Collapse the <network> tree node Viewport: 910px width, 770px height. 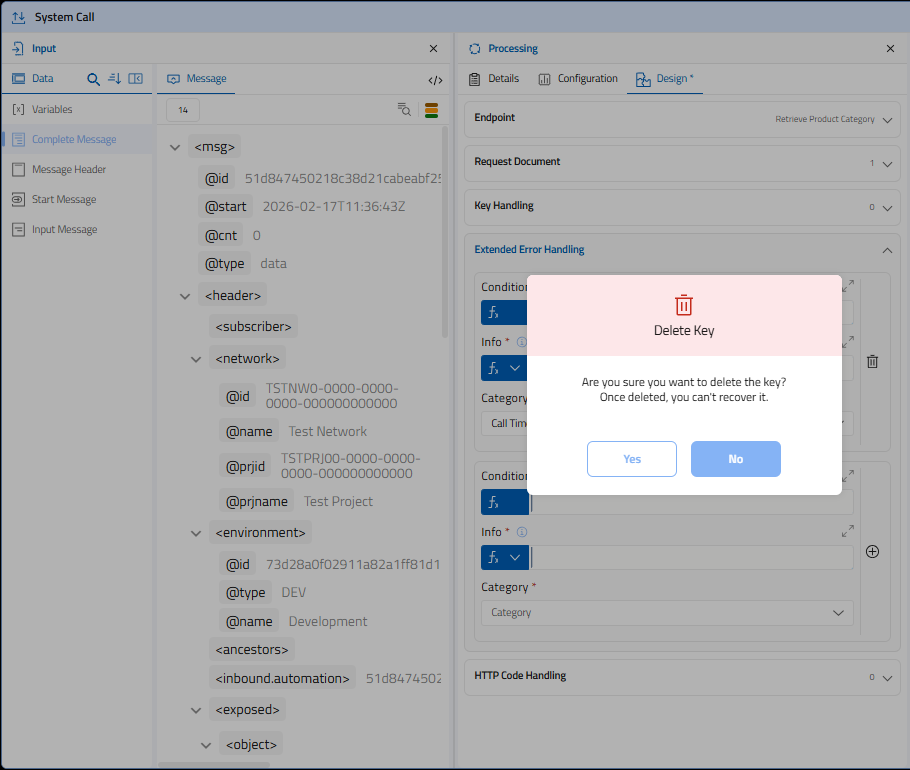[x=196, y=359]
